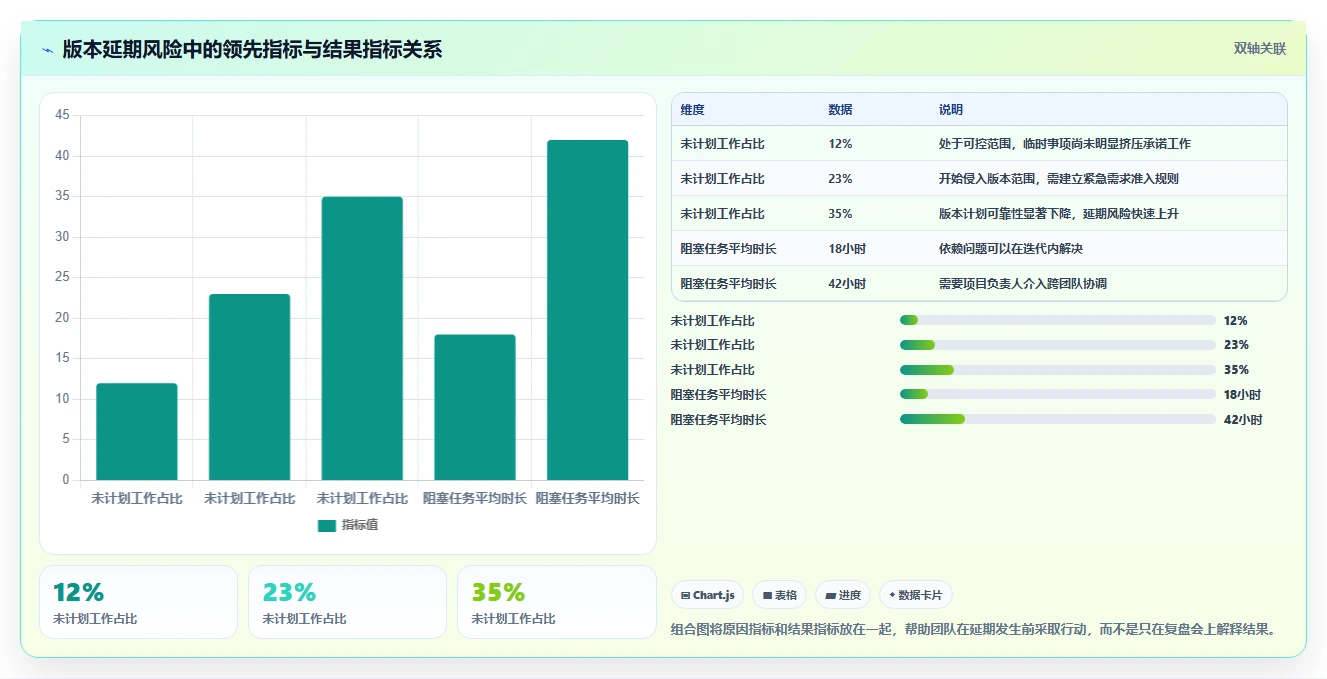This screenshot has width=1327, height=679.
Task: Open the 12% 未计划工作占比 stat card
Action: (138, 602)
